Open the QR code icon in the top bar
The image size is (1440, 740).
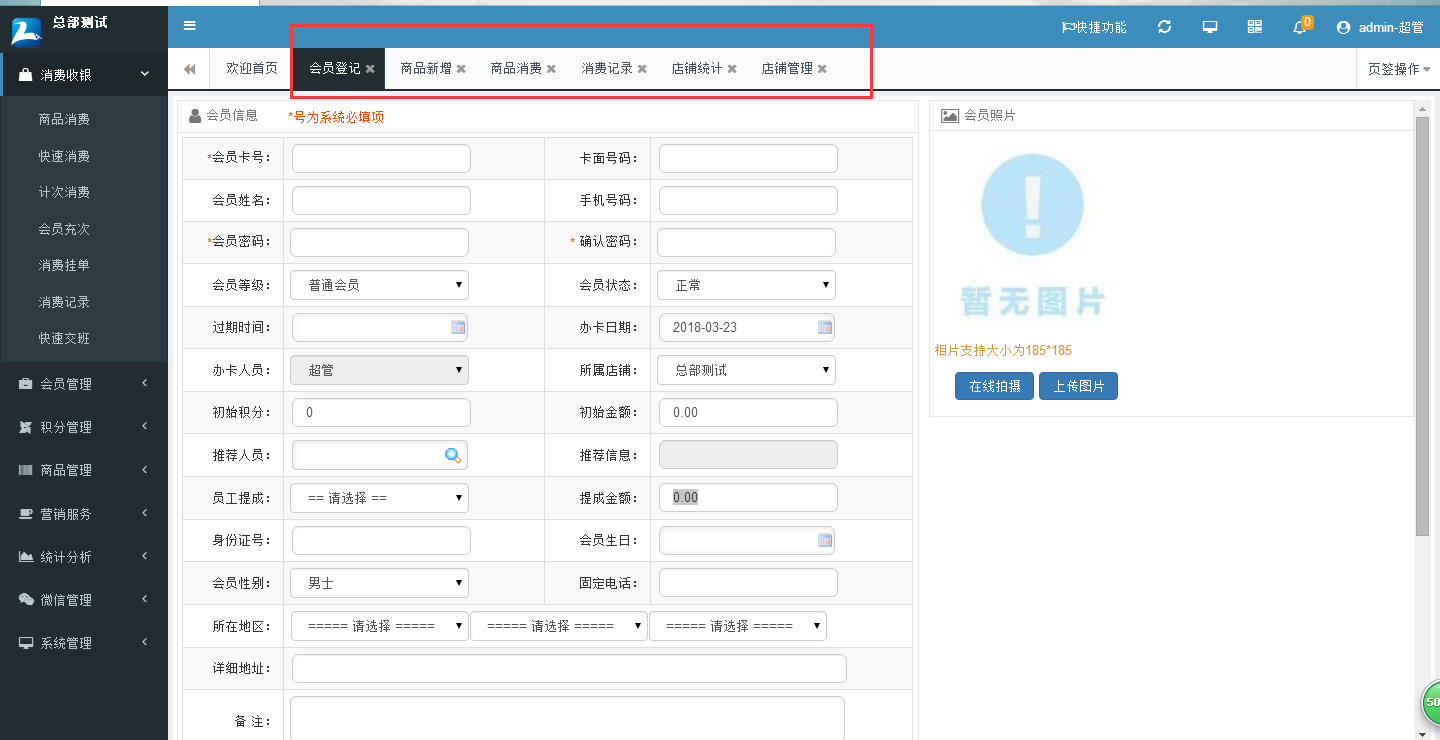point(1254,27)
